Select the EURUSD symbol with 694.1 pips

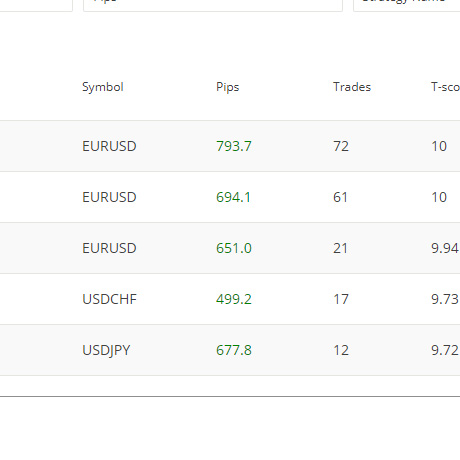pos(109,197)
